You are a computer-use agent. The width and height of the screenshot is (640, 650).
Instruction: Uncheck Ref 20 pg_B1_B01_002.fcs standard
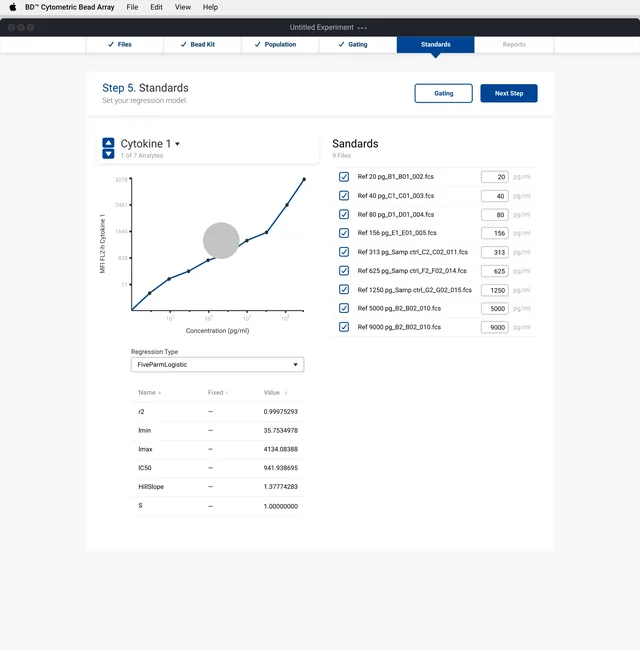coord(344,177)
